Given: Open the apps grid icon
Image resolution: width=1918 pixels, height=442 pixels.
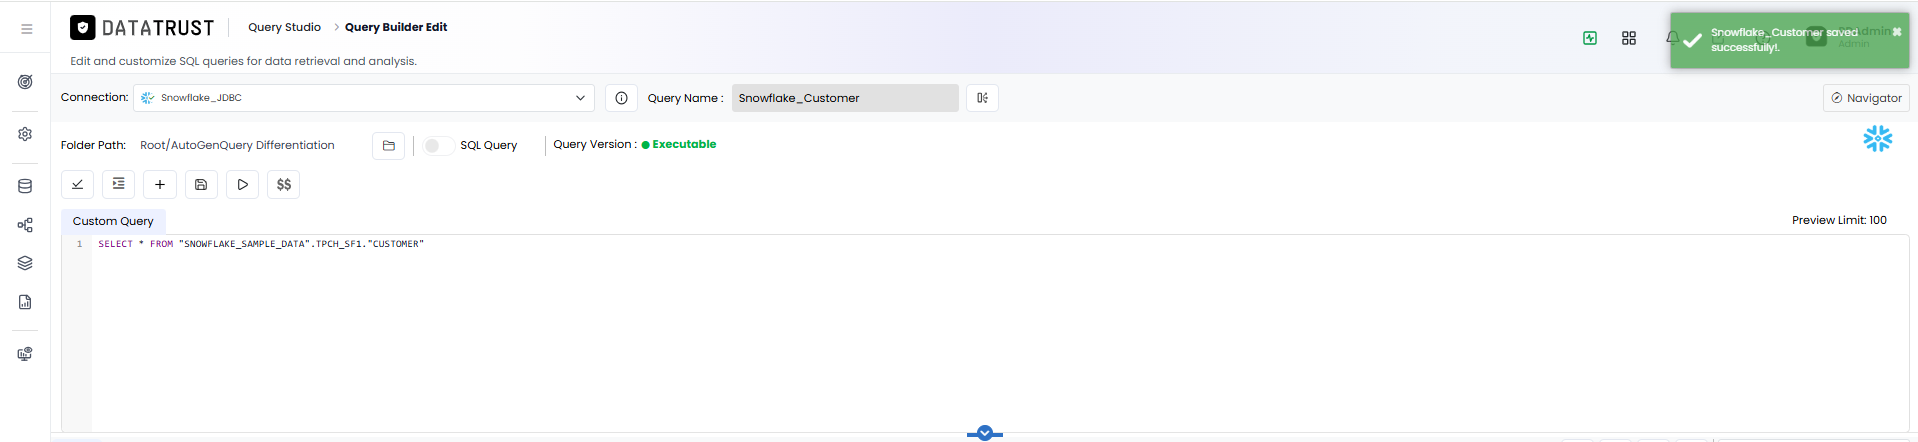Looking at the screenshot, I should pos(1629,38).
